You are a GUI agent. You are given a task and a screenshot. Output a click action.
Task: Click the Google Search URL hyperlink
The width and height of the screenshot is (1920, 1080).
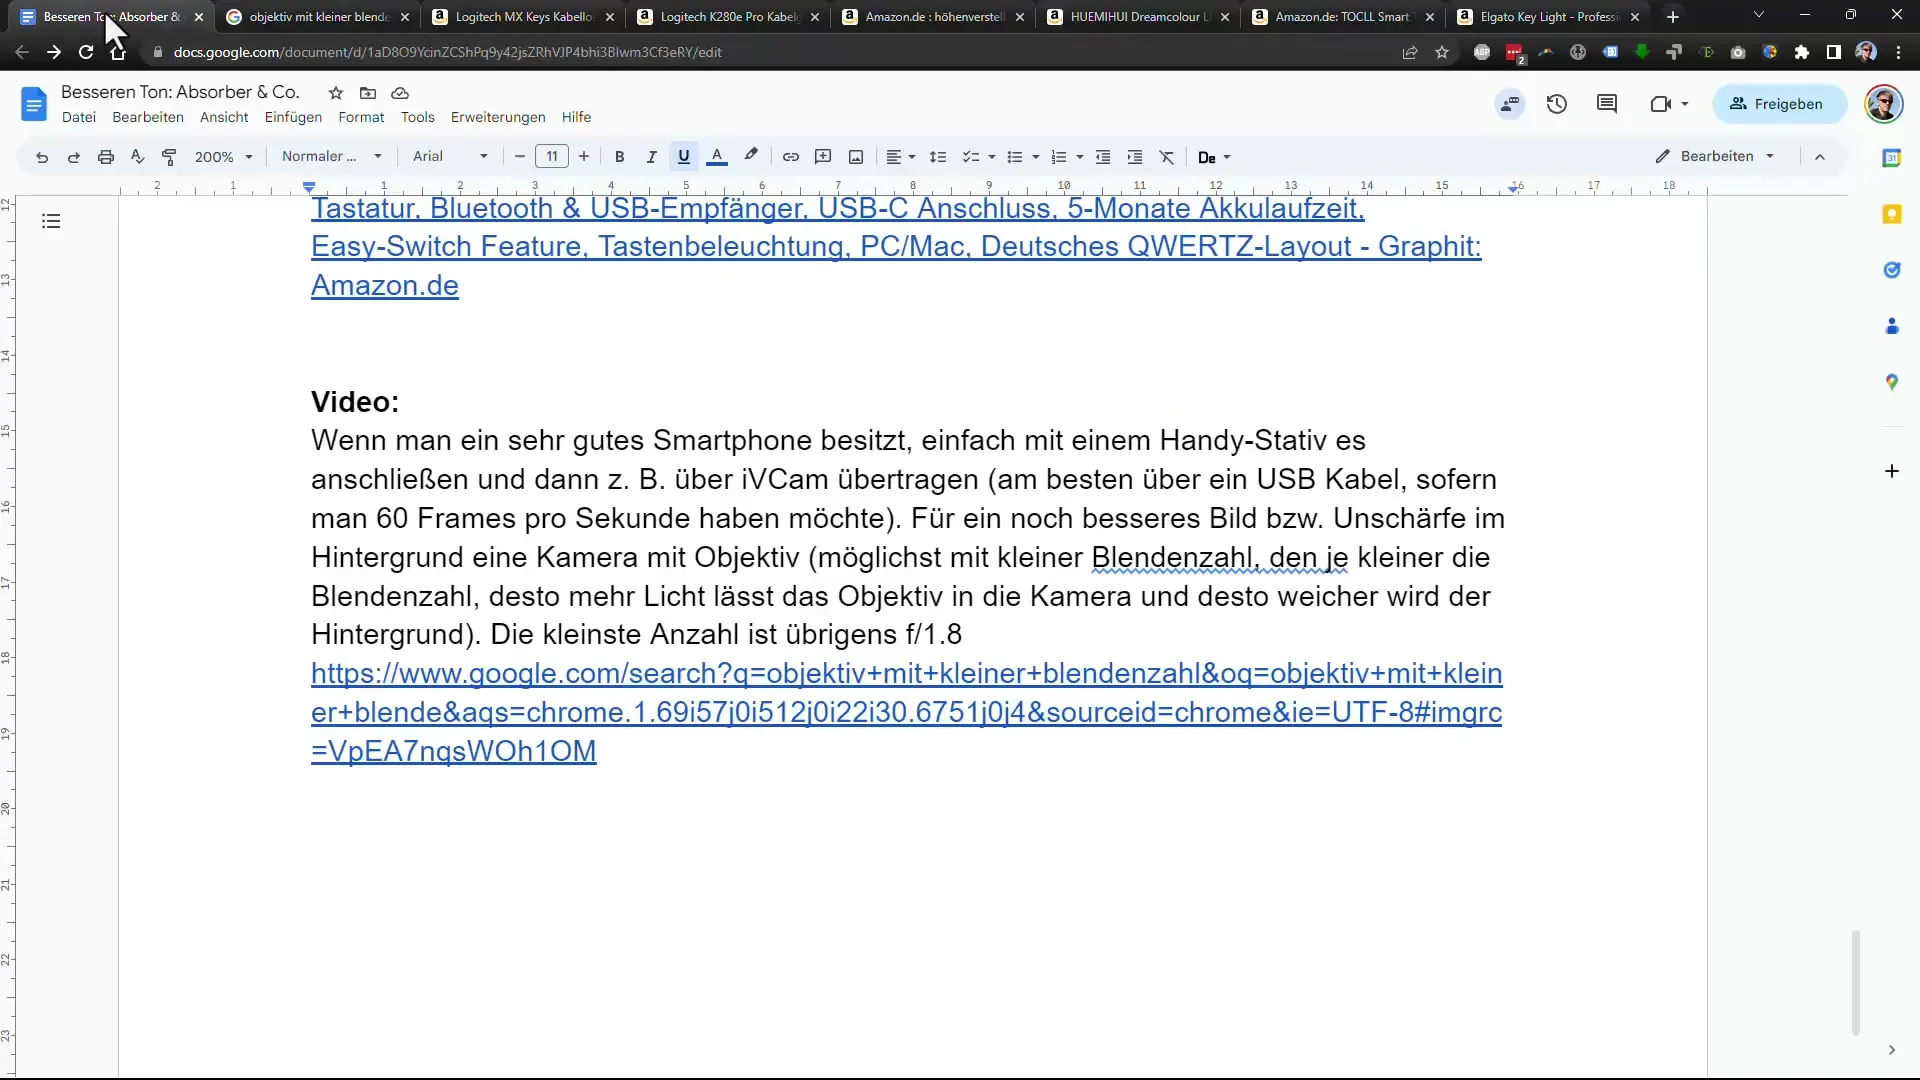tap(907, 712)
